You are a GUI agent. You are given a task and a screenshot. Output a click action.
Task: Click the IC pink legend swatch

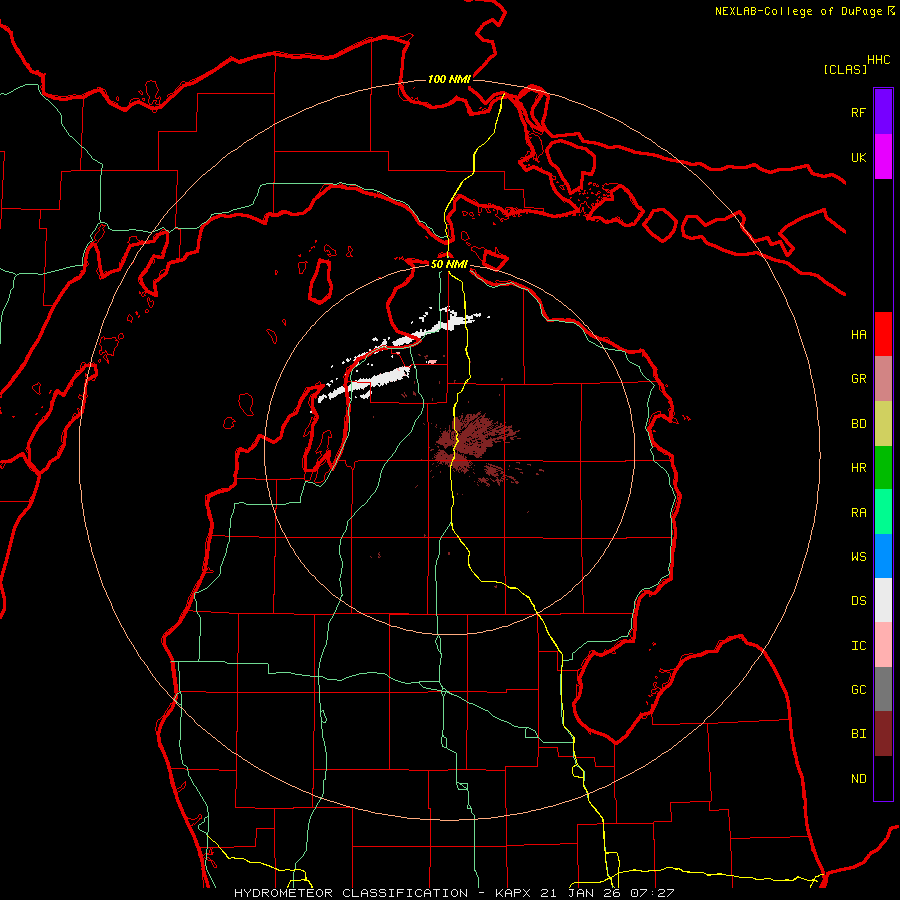[883, 645]
